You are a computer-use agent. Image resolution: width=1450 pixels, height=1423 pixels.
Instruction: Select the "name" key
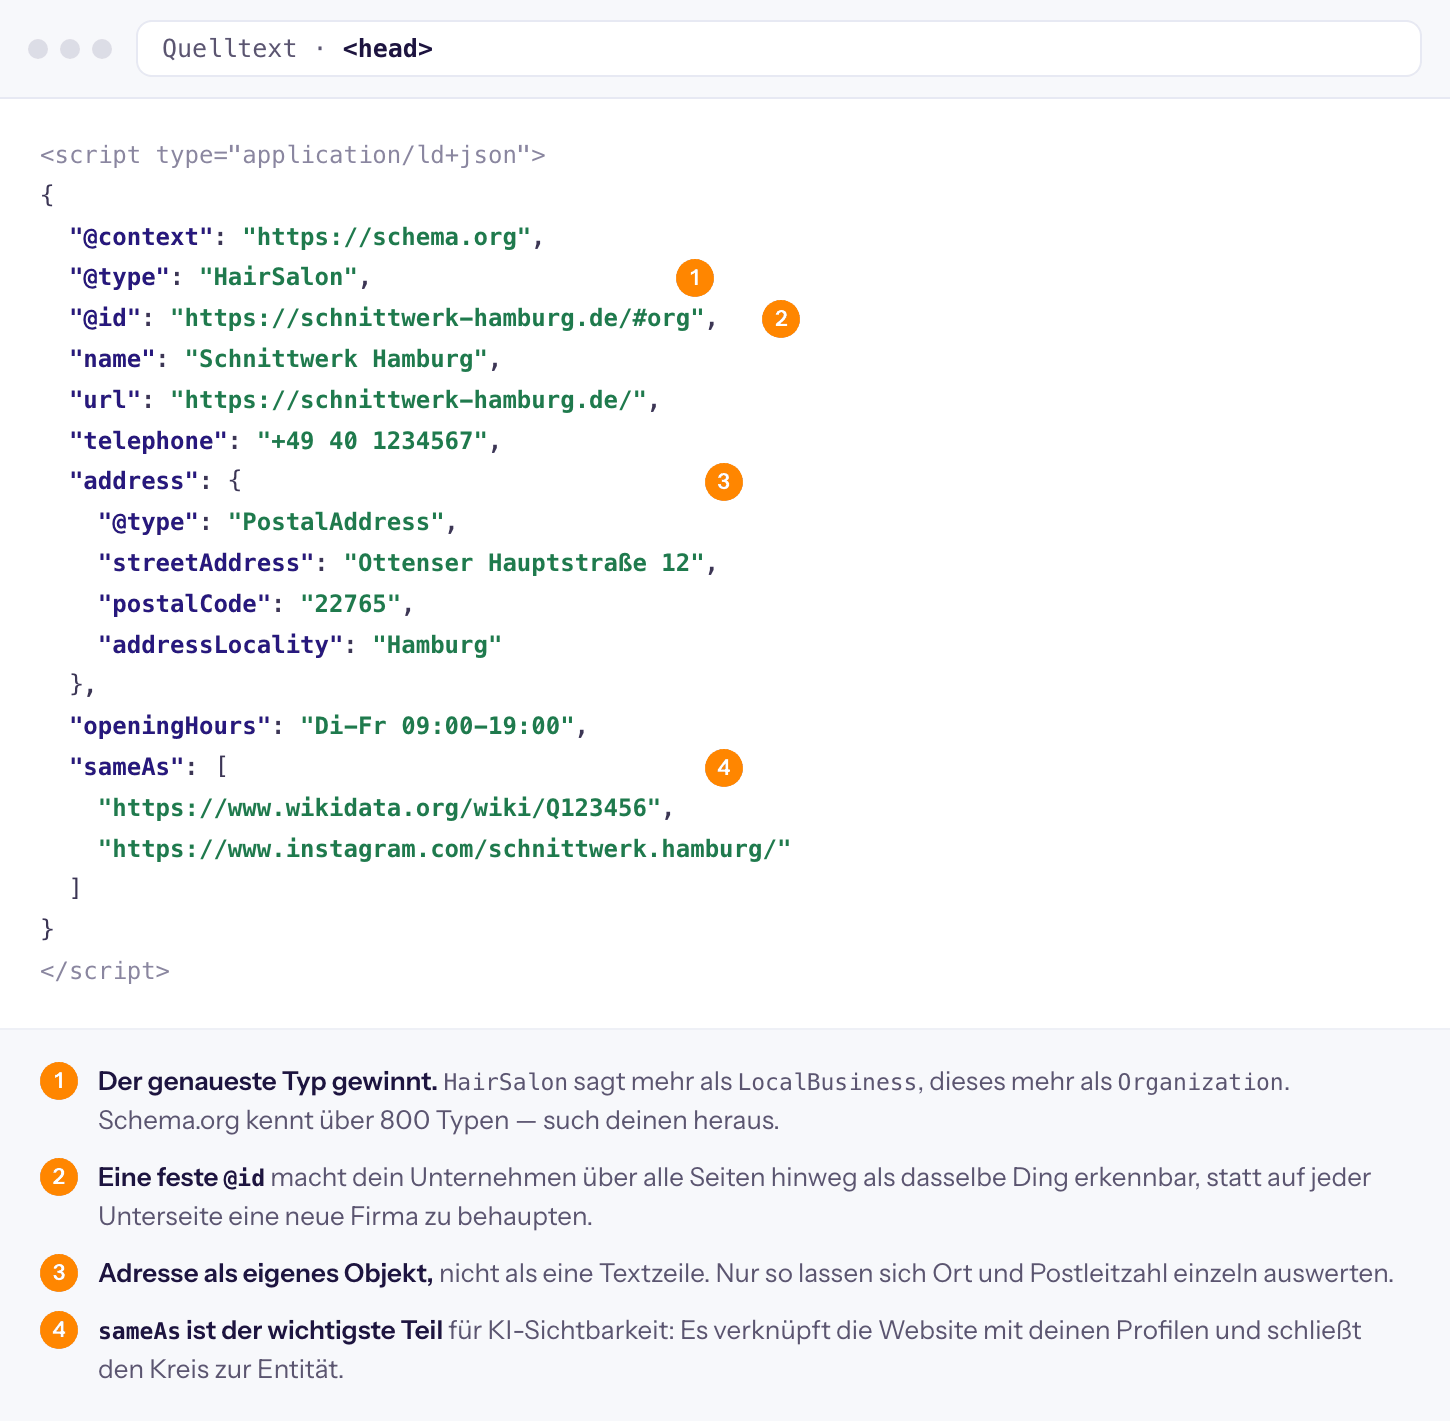[x=112, y=359]
